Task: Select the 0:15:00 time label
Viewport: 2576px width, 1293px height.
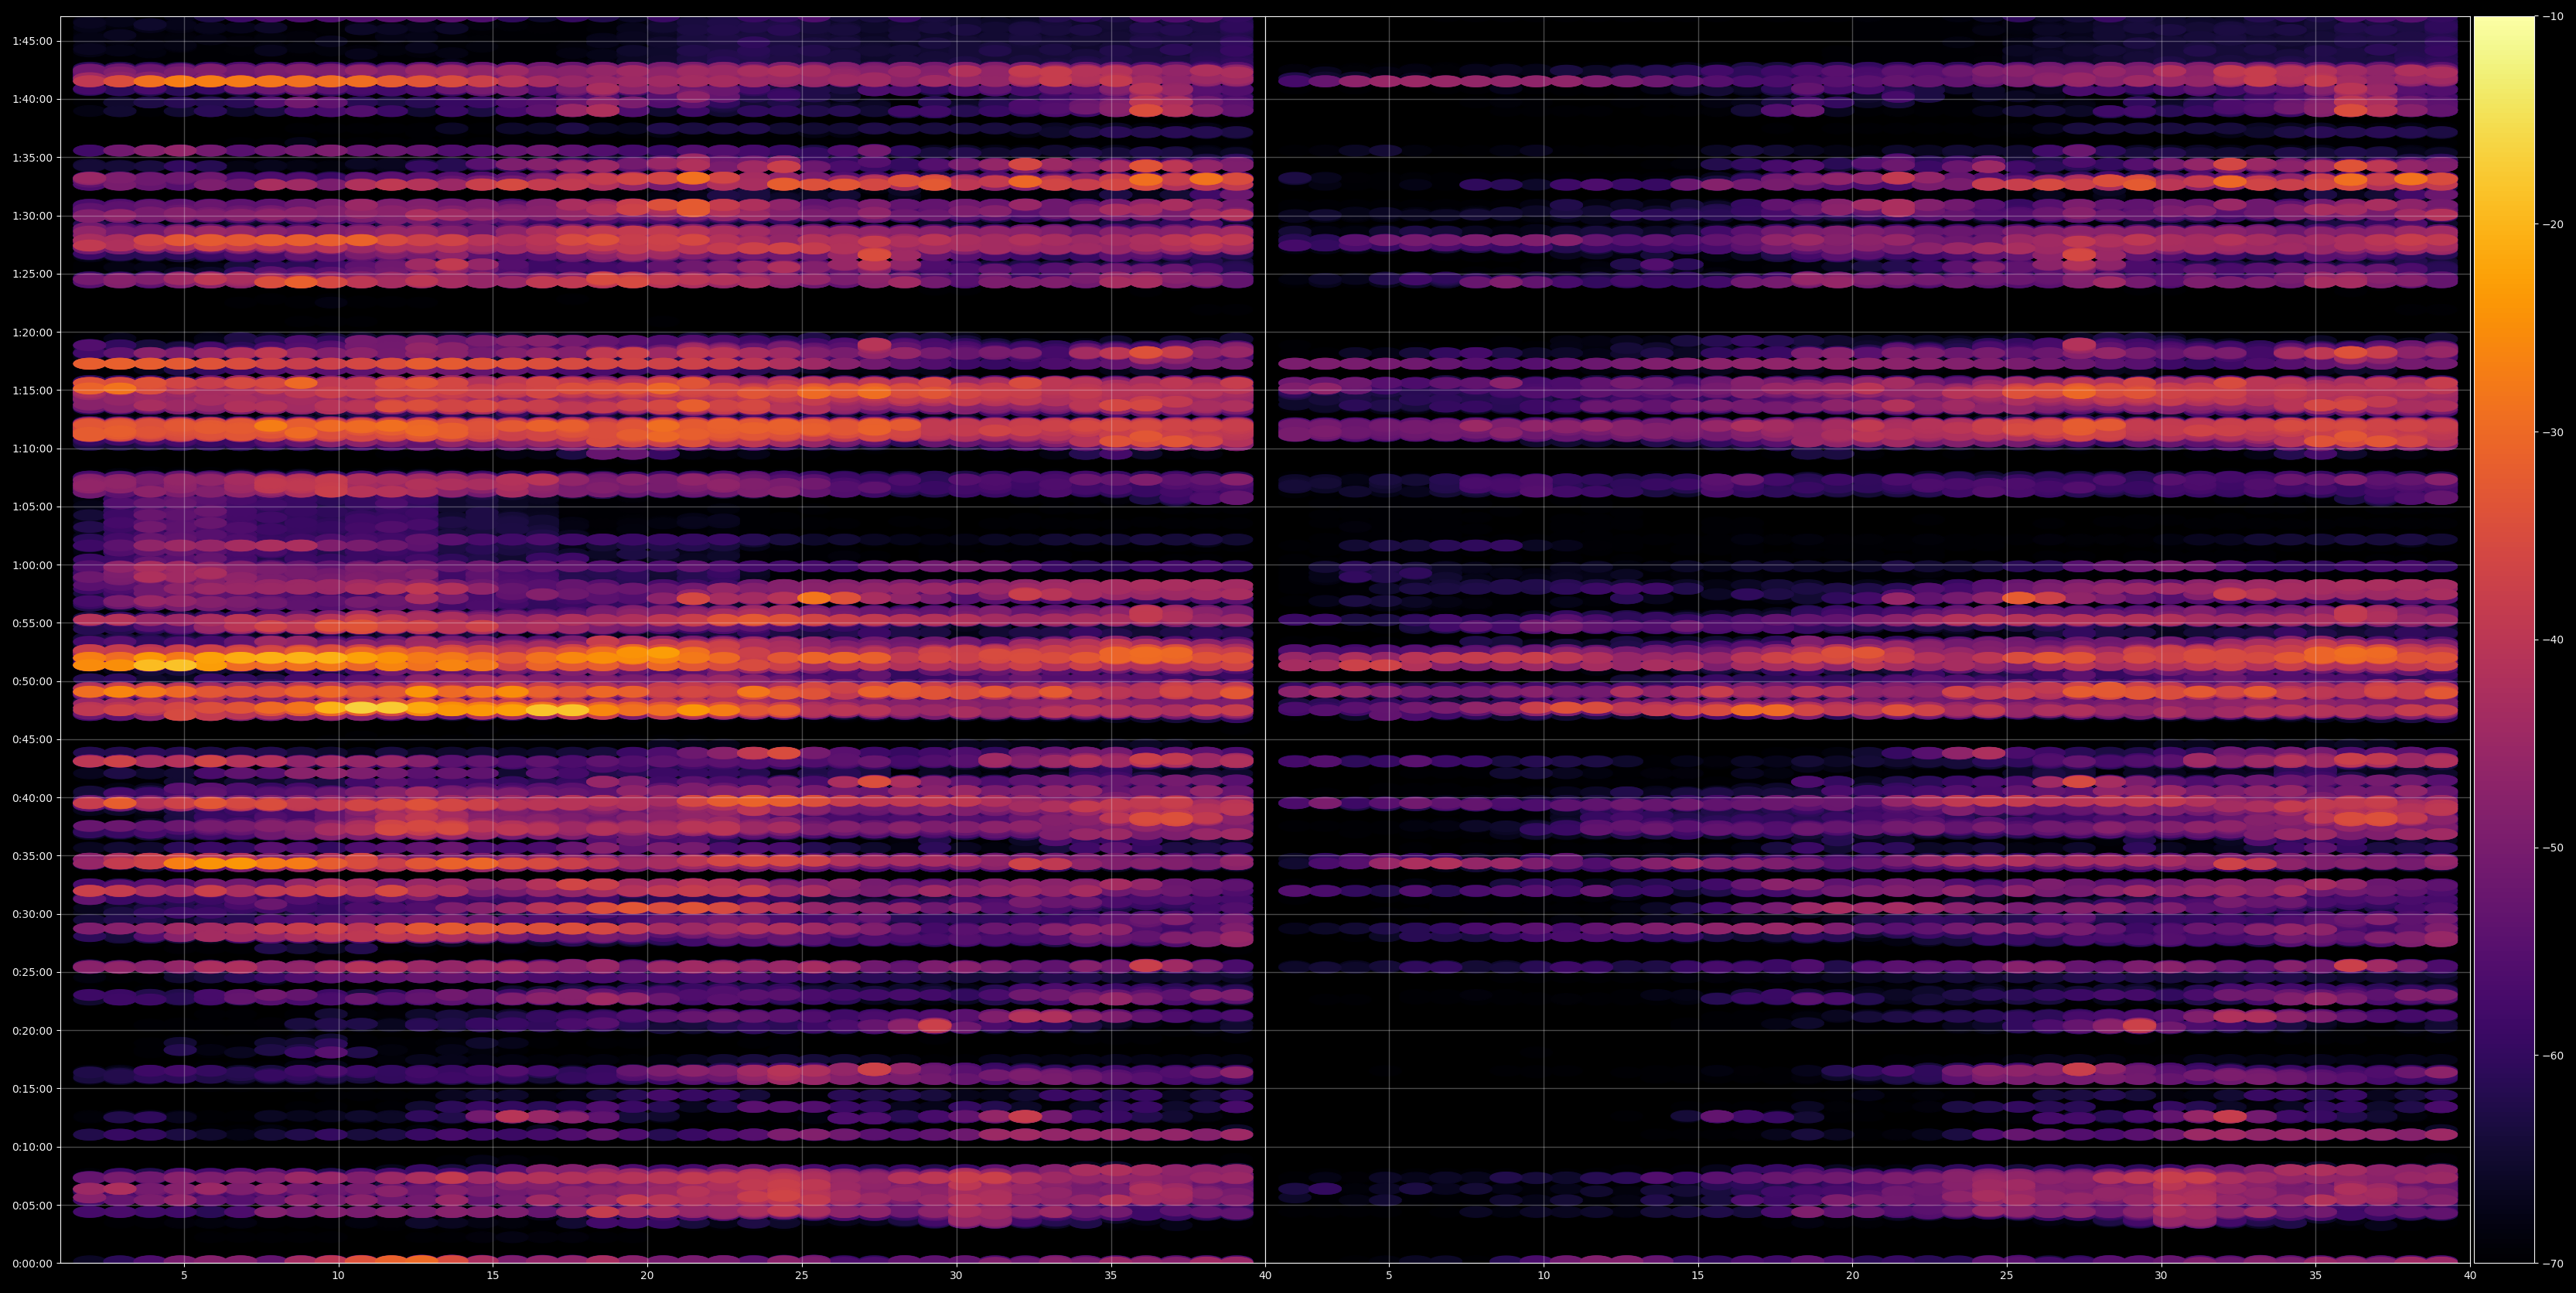Action: [32, 1089]
